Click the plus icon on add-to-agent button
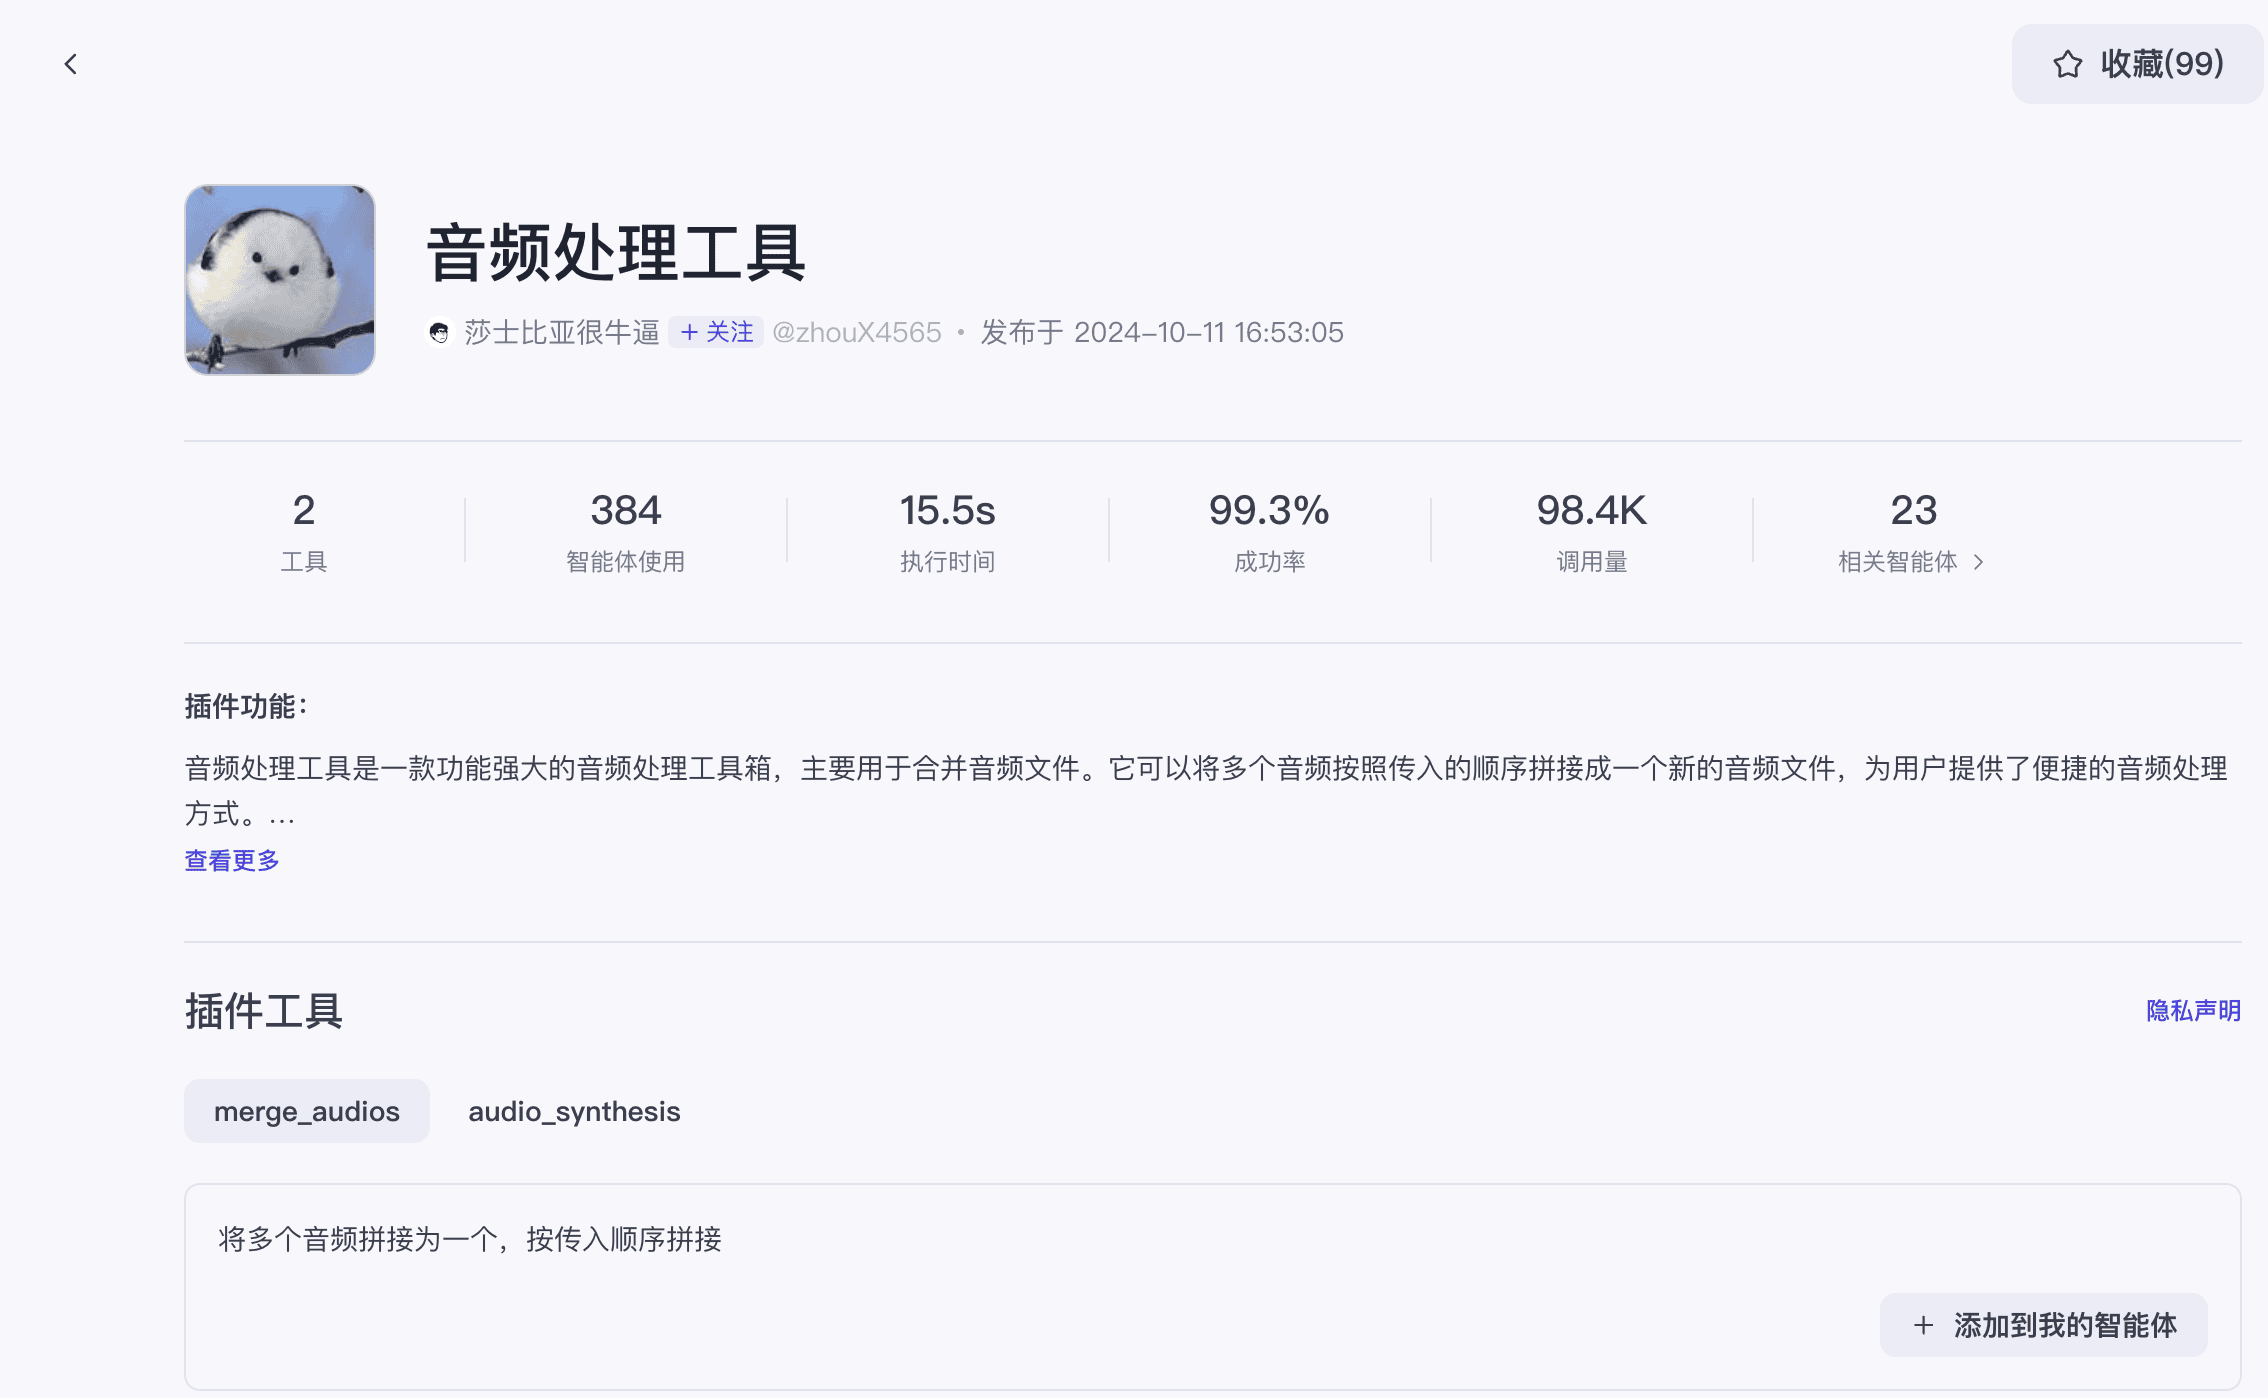The image size is (2268, 1398). tap(1923, 1326)
